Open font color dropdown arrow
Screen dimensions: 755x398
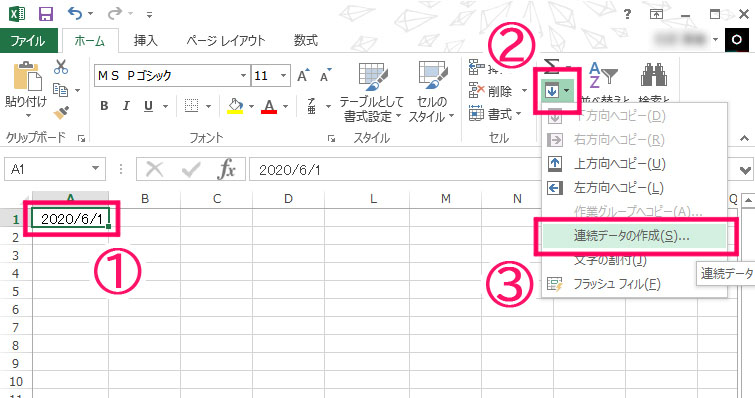point(286,106)
